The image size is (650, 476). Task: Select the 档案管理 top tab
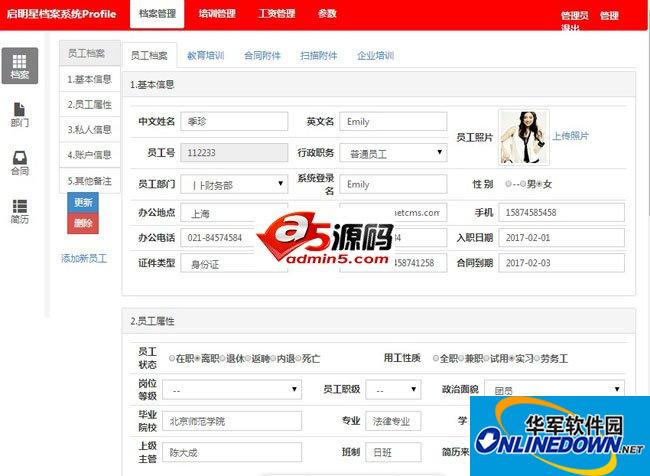[157, 14]
